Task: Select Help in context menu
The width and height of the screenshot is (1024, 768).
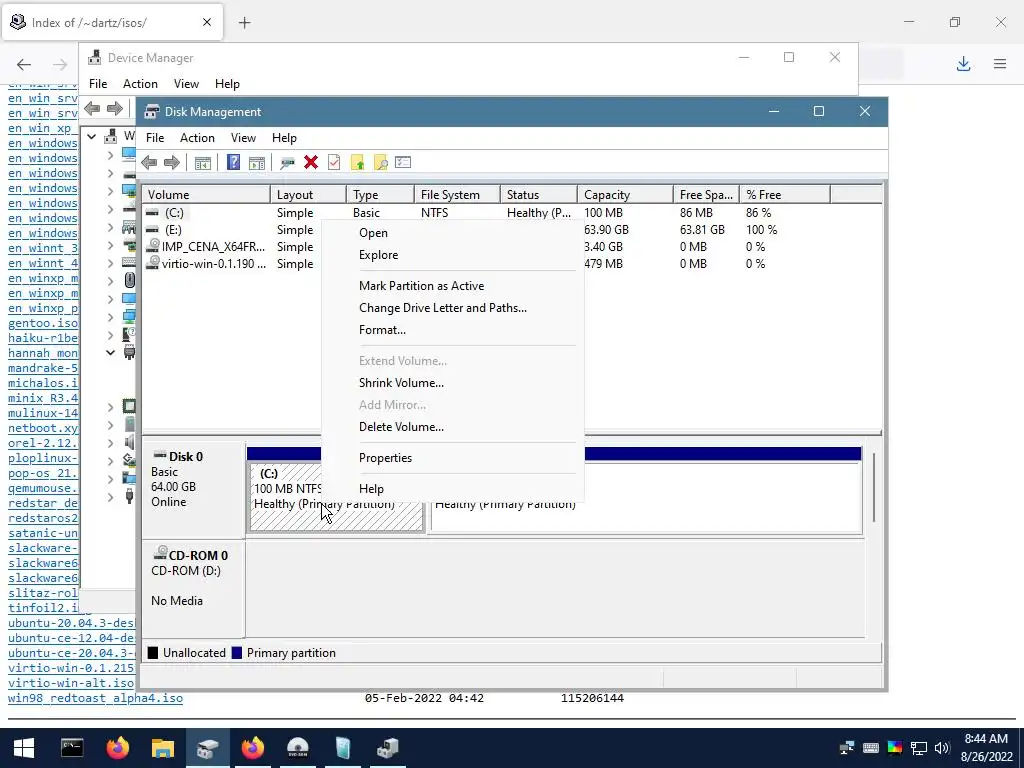Action: pyautogui.click(x=372, y=488)
